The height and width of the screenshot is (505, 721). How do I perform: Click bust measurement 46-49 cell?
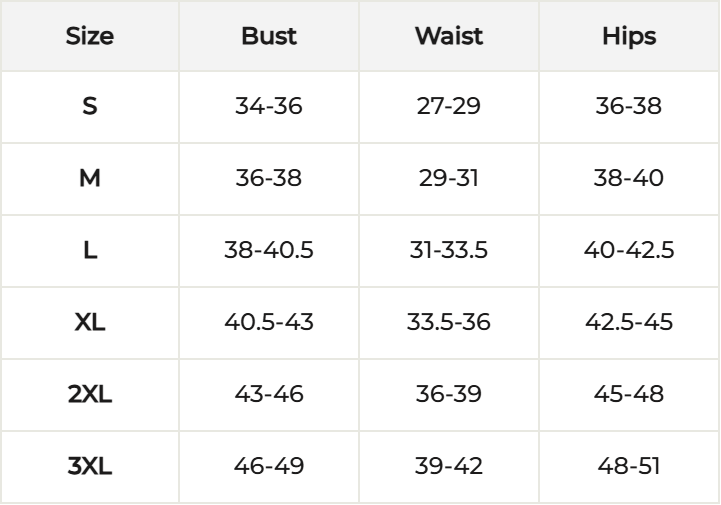(269, 466)
